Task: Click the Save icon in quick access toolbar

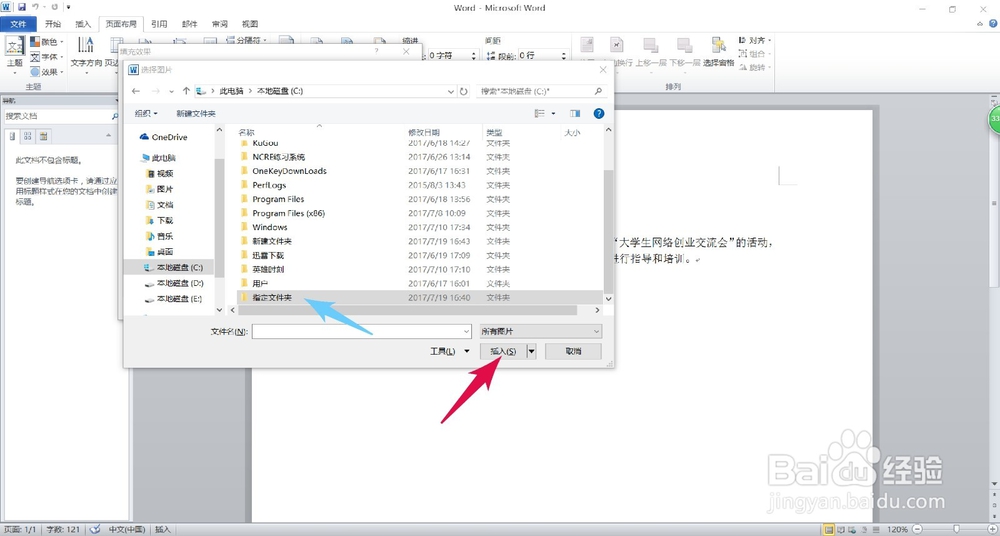Action: 21,7
